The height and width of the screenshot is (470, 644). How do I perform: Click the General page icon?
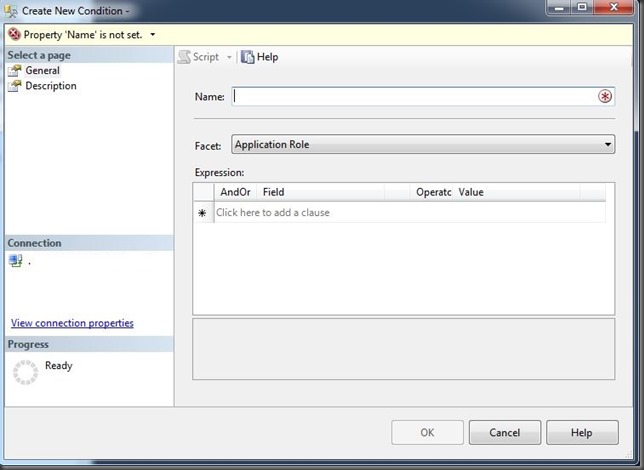click(x=15, y=71)
